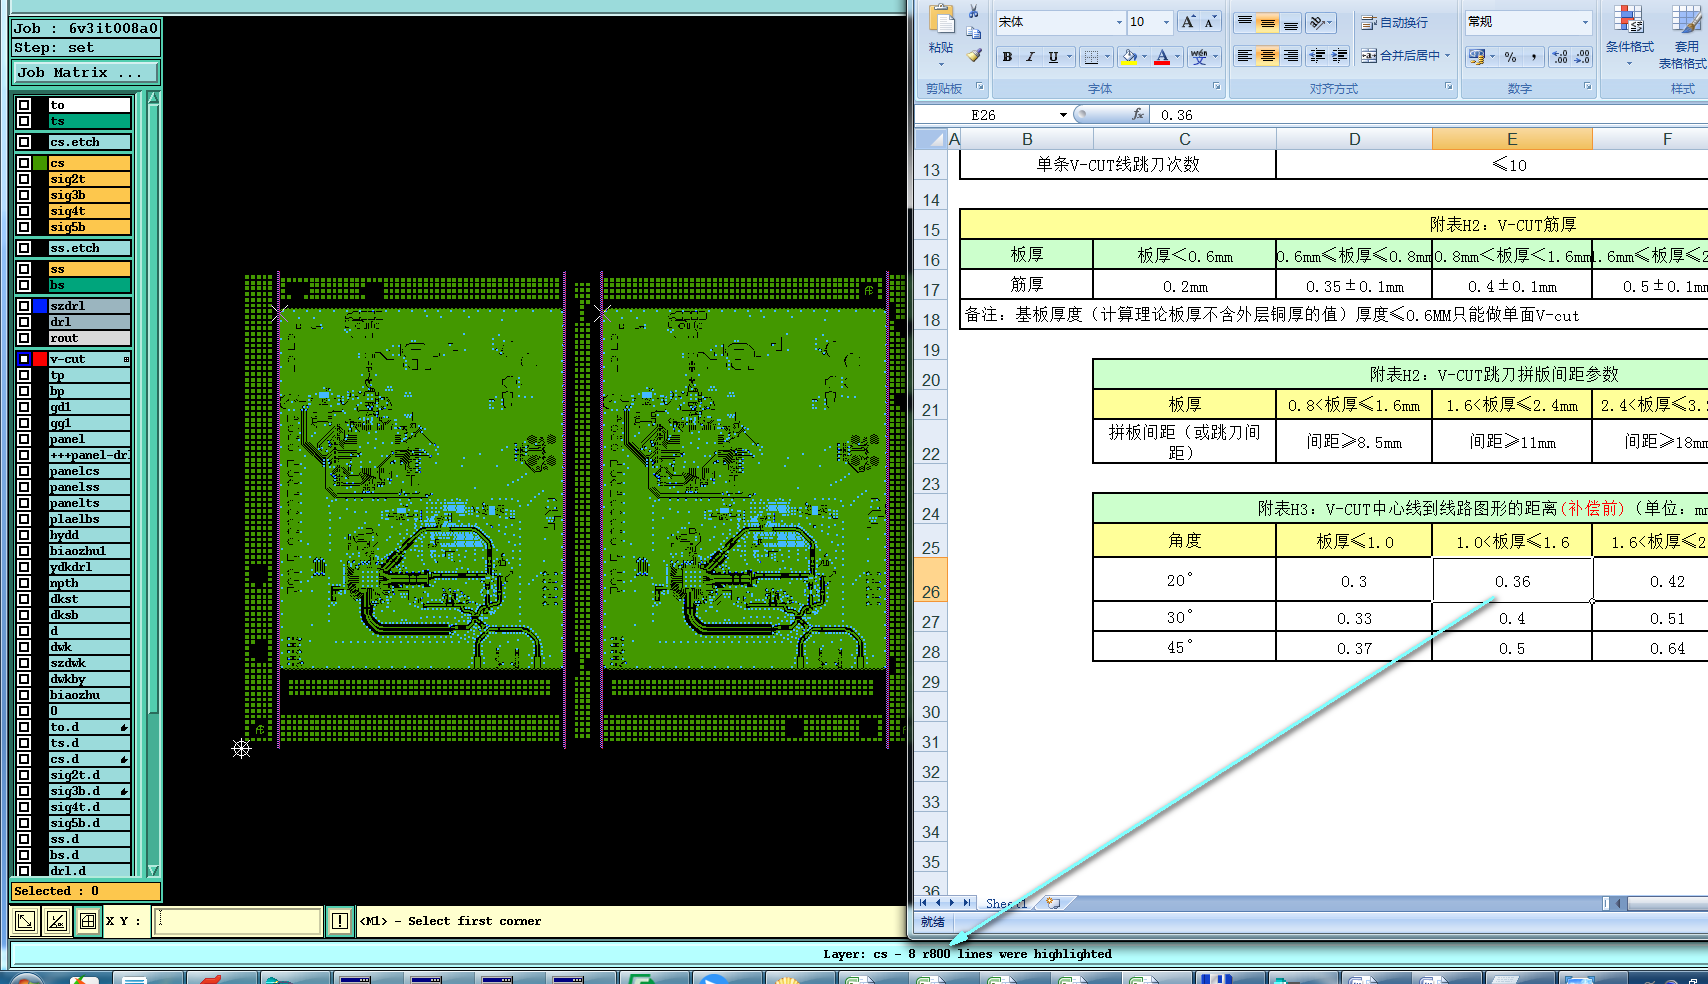Set Top Align for cell

[1245, 22]
